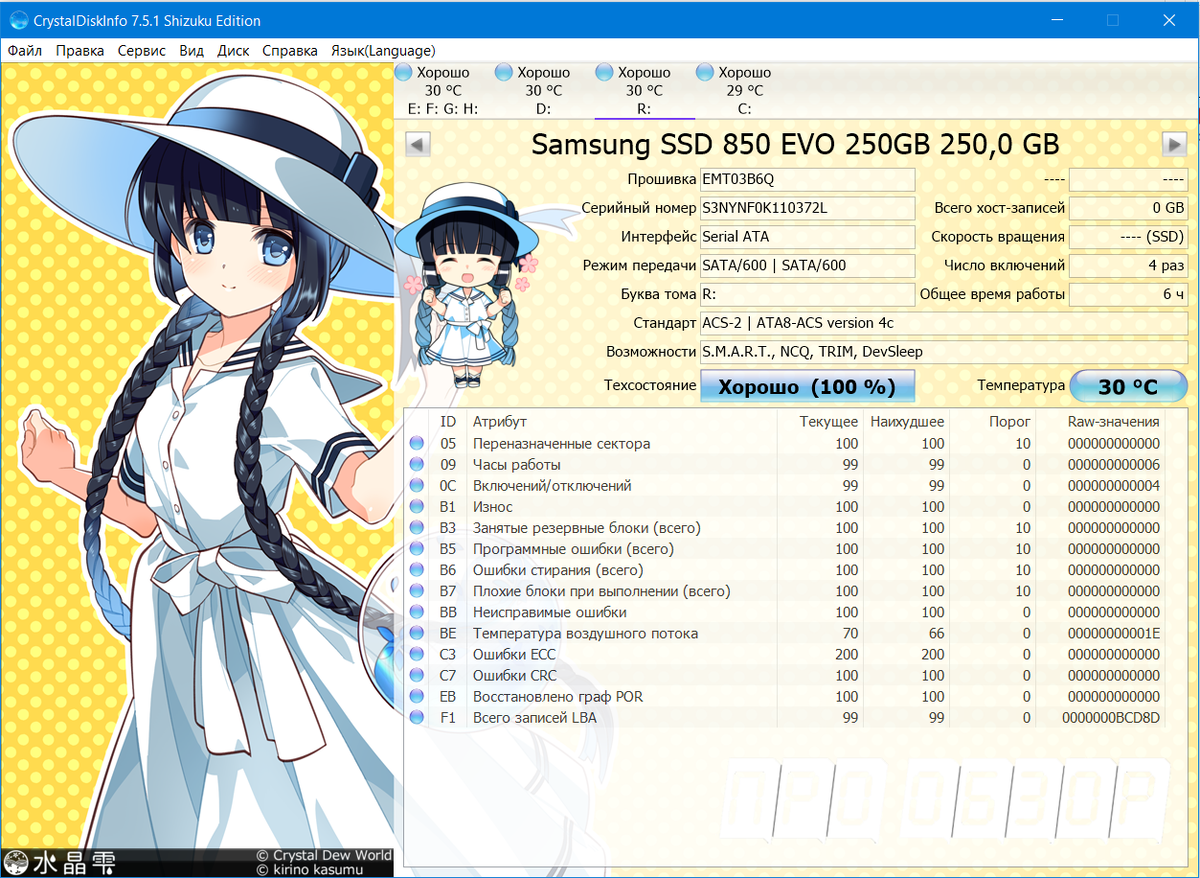Click the drive letter field R:
Screen dimensions: 1200x878
[x=807, y=295]
